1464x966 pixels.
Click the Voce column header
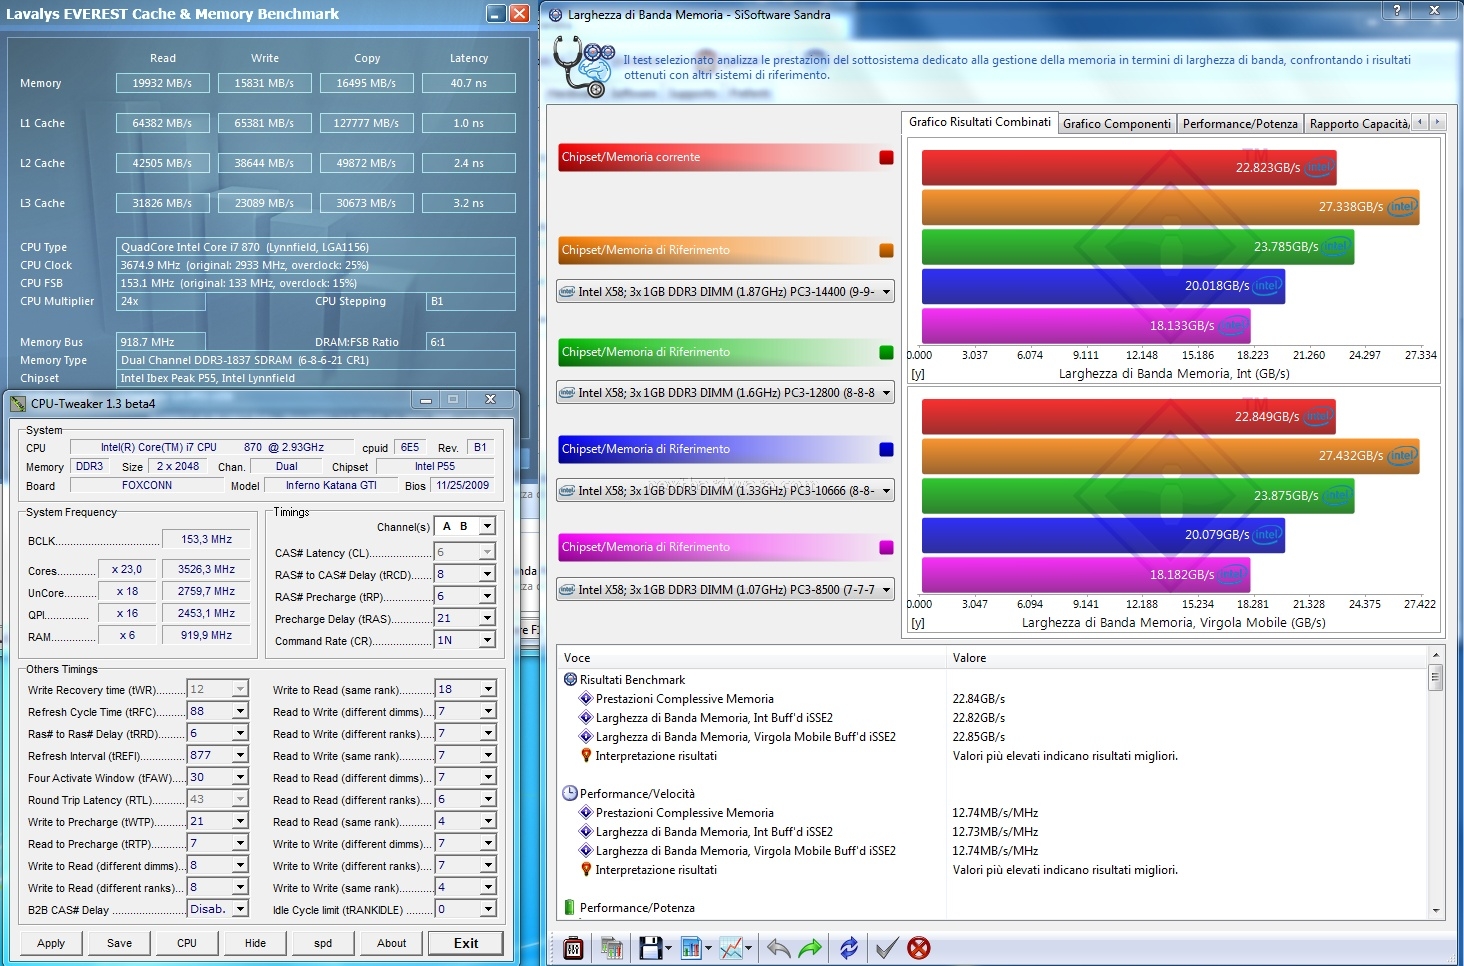point(751,657)
